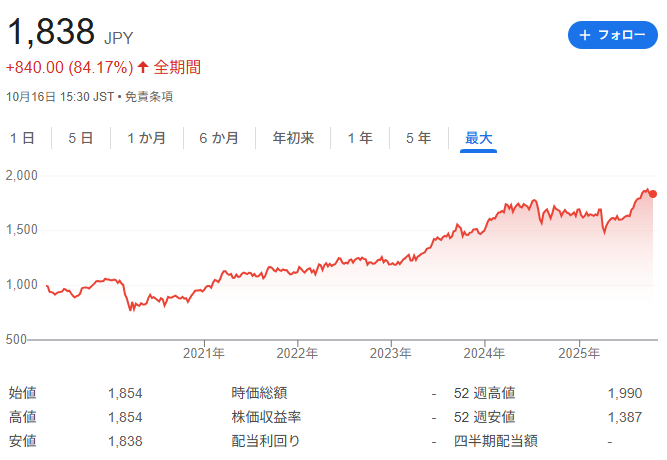This screenshot has width=667, height=460.
Task: Show the 1か月 chart range
Action: (x=146, y=138)
